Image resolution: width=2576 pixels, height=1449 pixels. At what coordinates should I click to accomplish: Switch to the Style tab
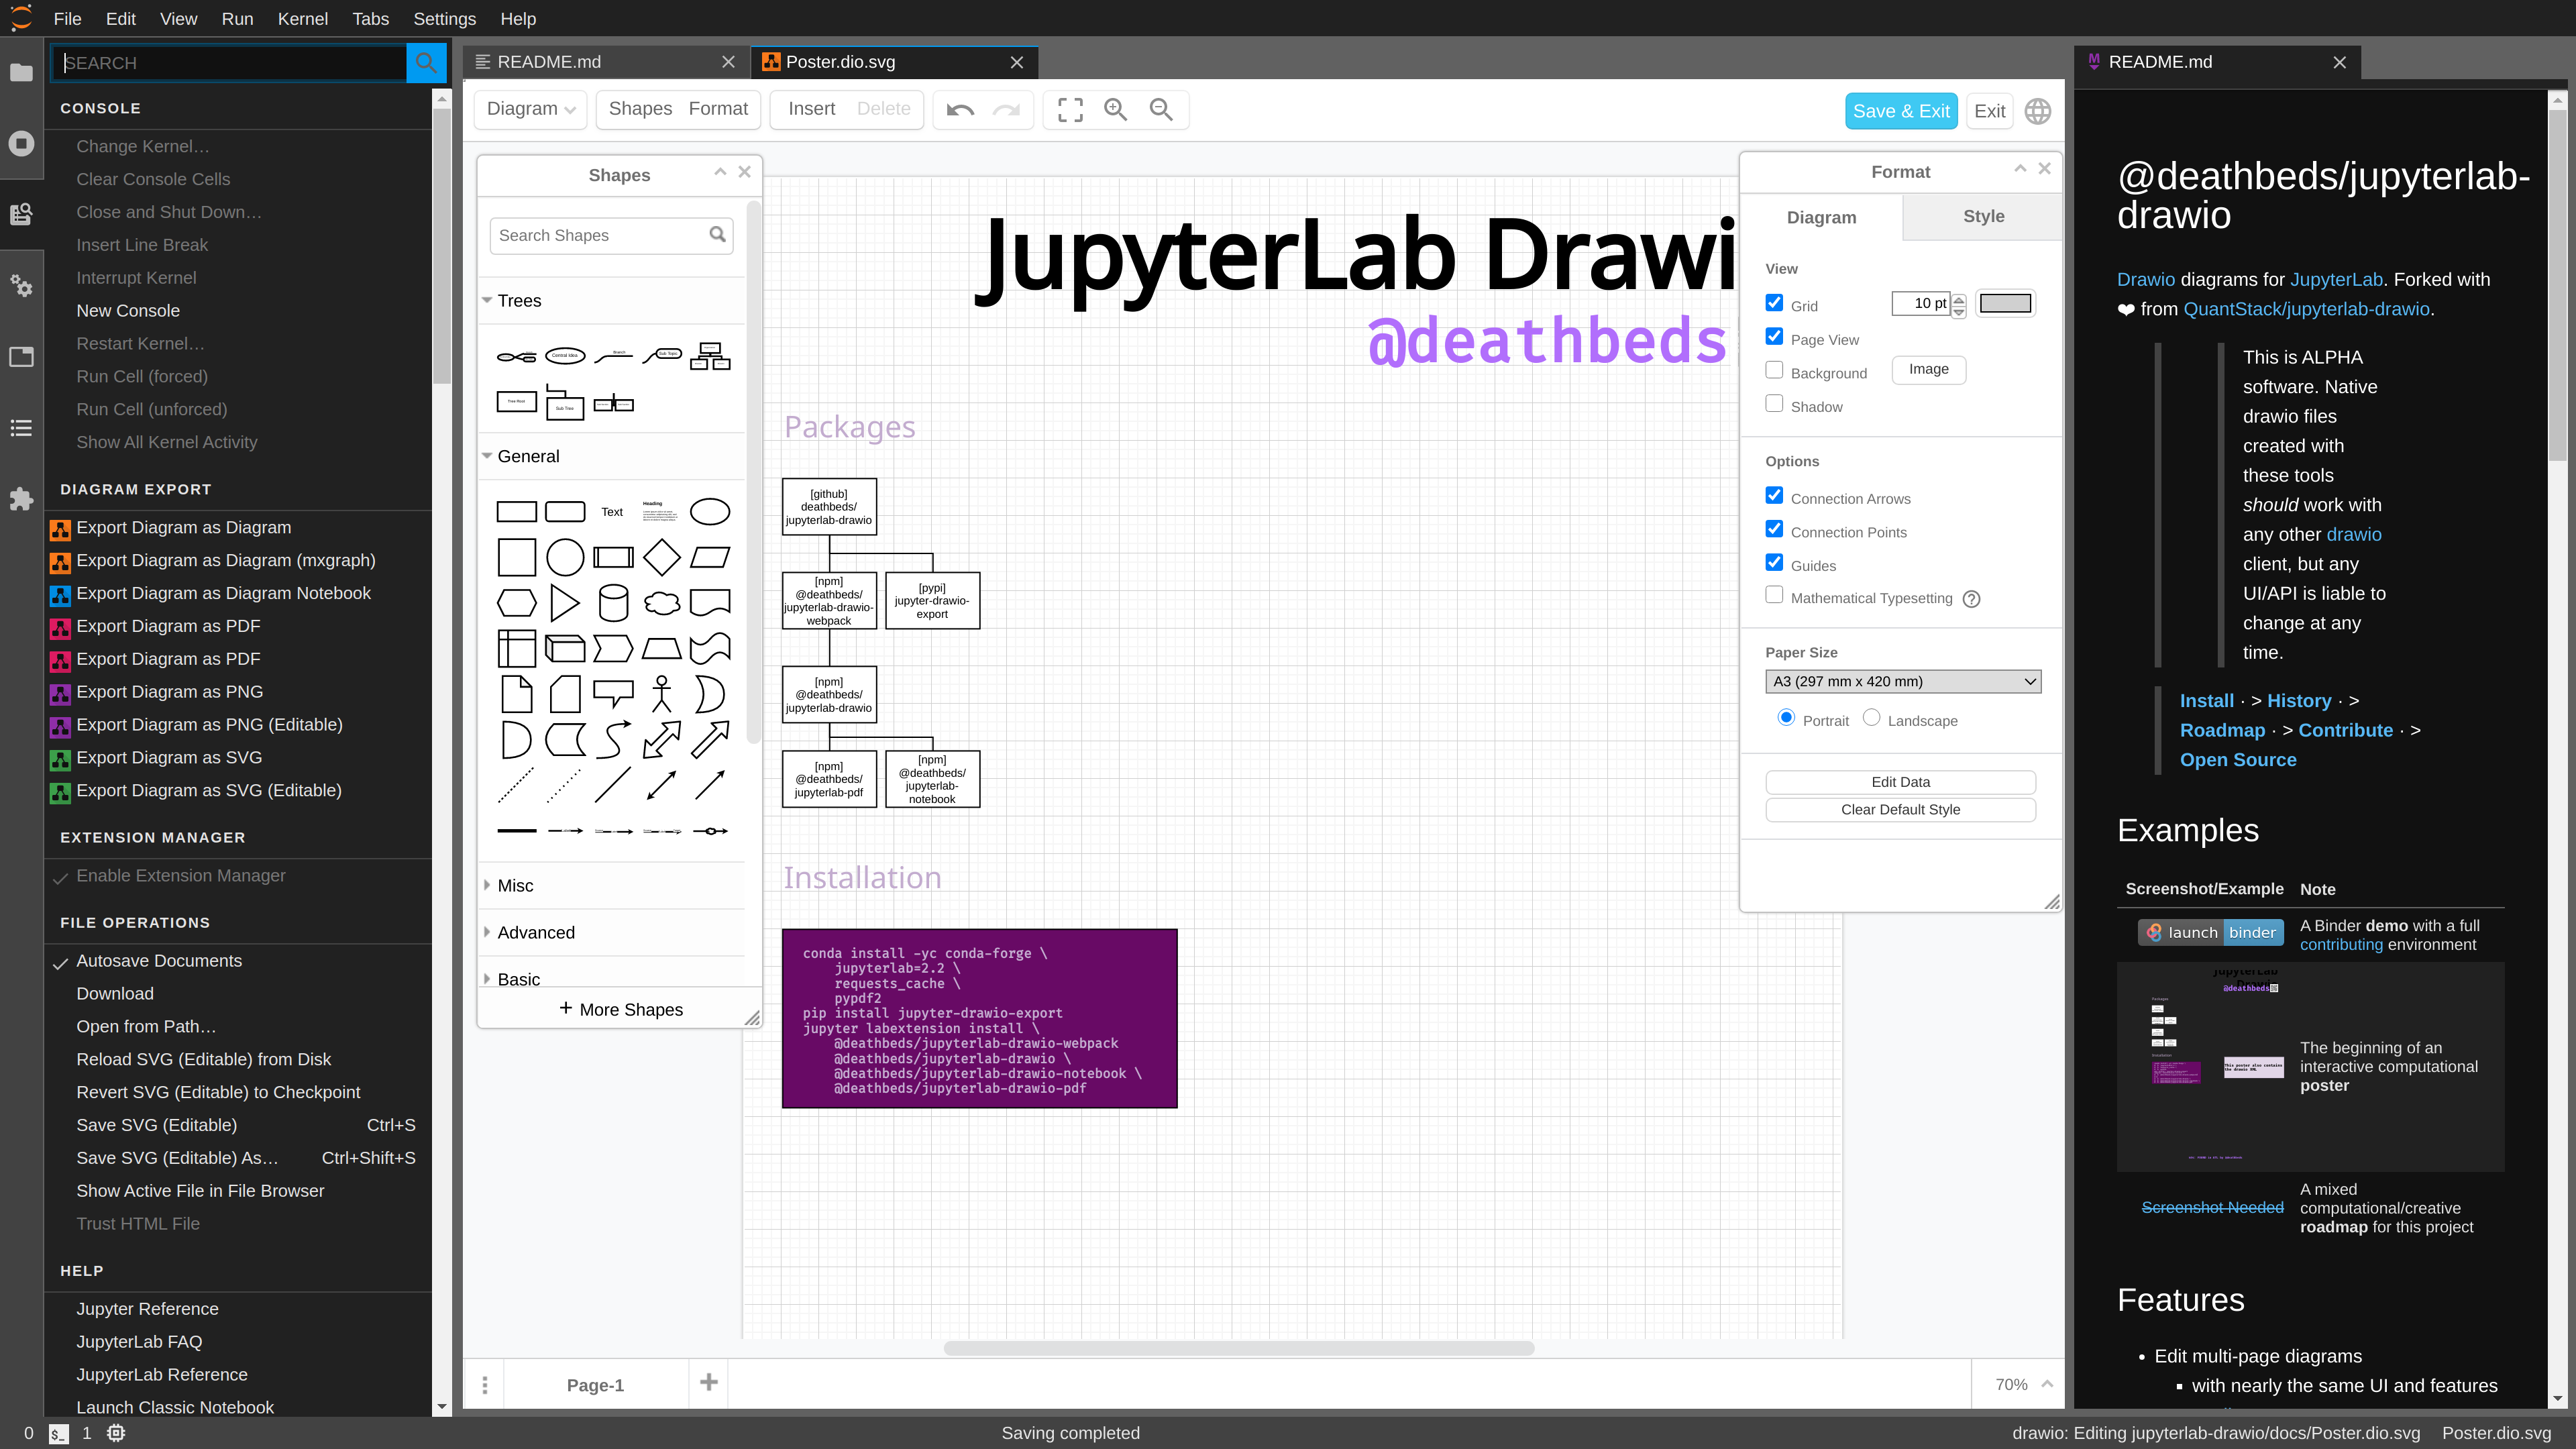[1983, 216]
